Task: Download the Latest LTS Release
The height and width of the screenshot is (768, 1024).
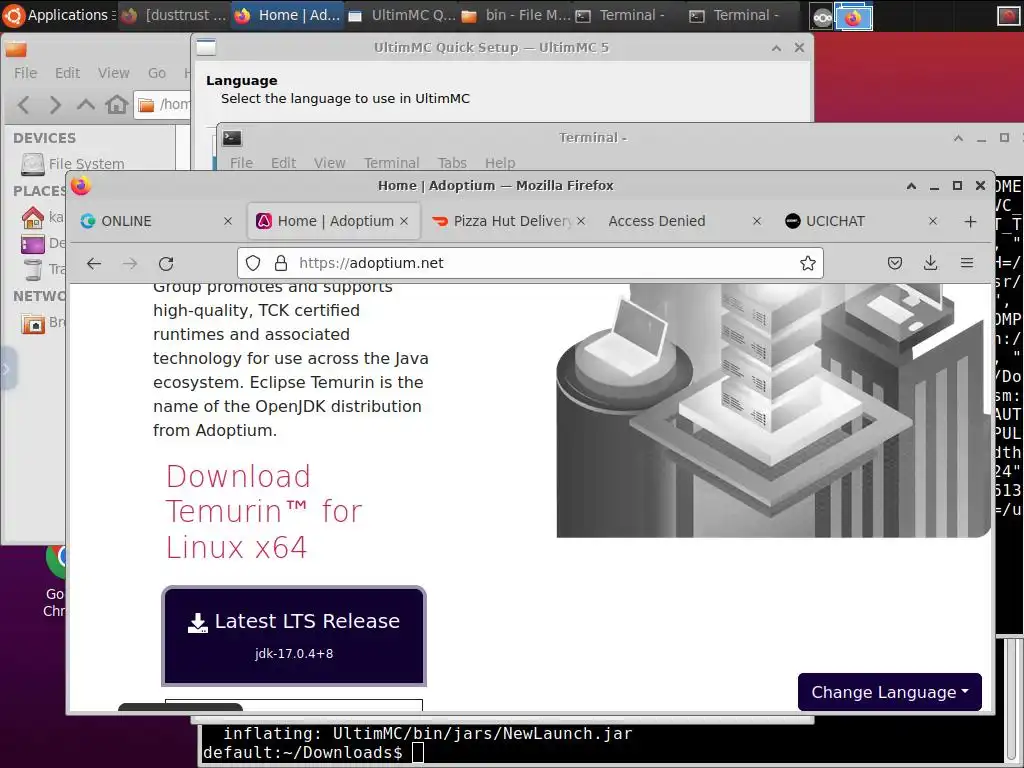Action: 294,636
